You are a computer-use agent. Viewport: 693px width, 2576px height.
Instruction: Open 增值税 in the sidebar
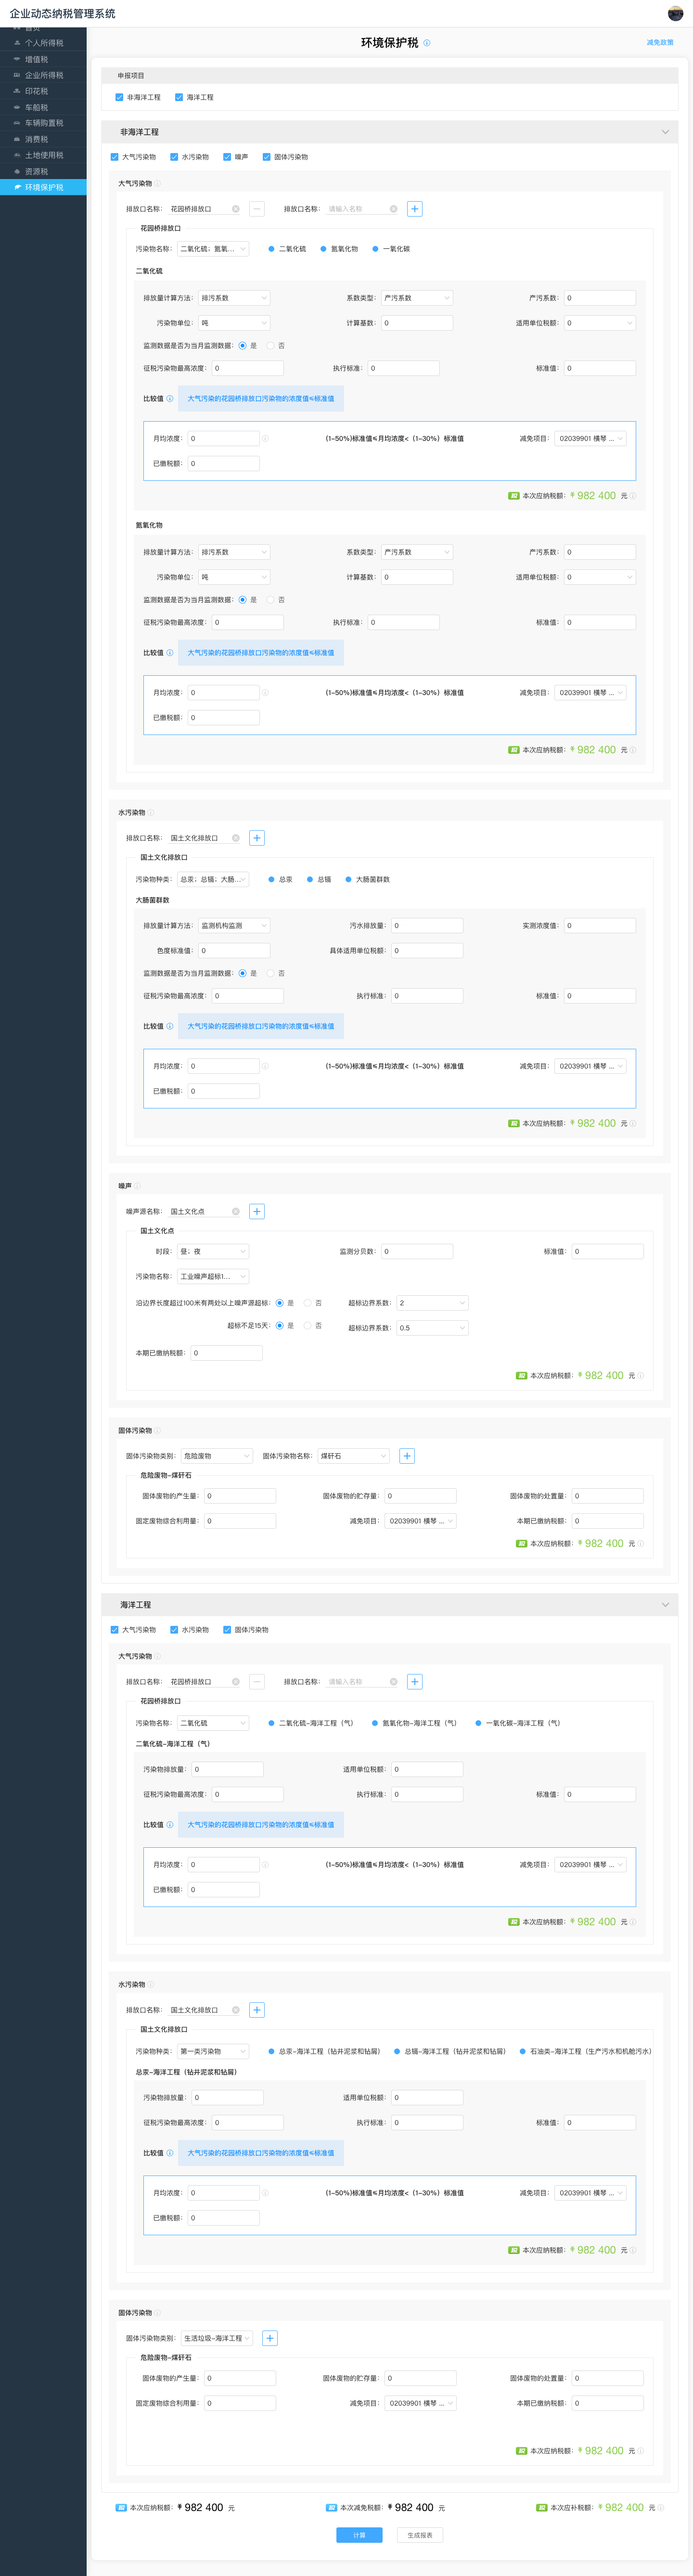tap(43, 59)
